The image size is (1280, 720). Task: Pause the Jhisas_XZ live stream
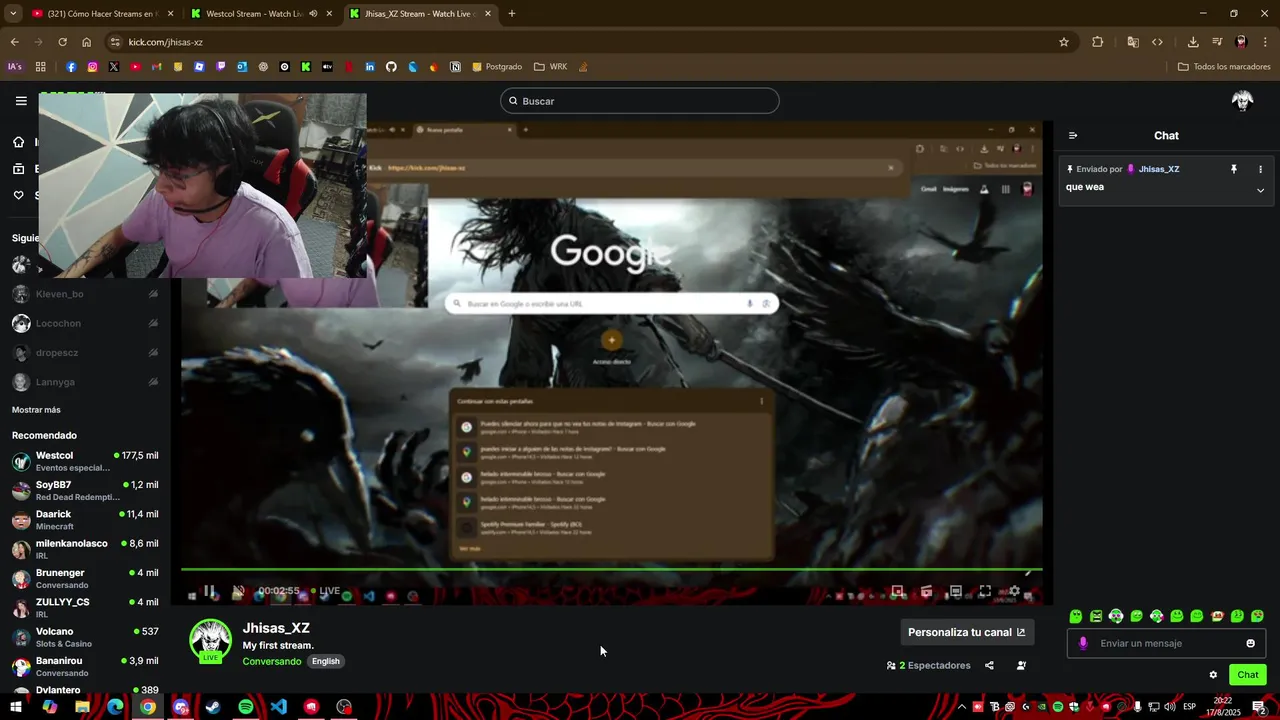[x=209, y=591]
